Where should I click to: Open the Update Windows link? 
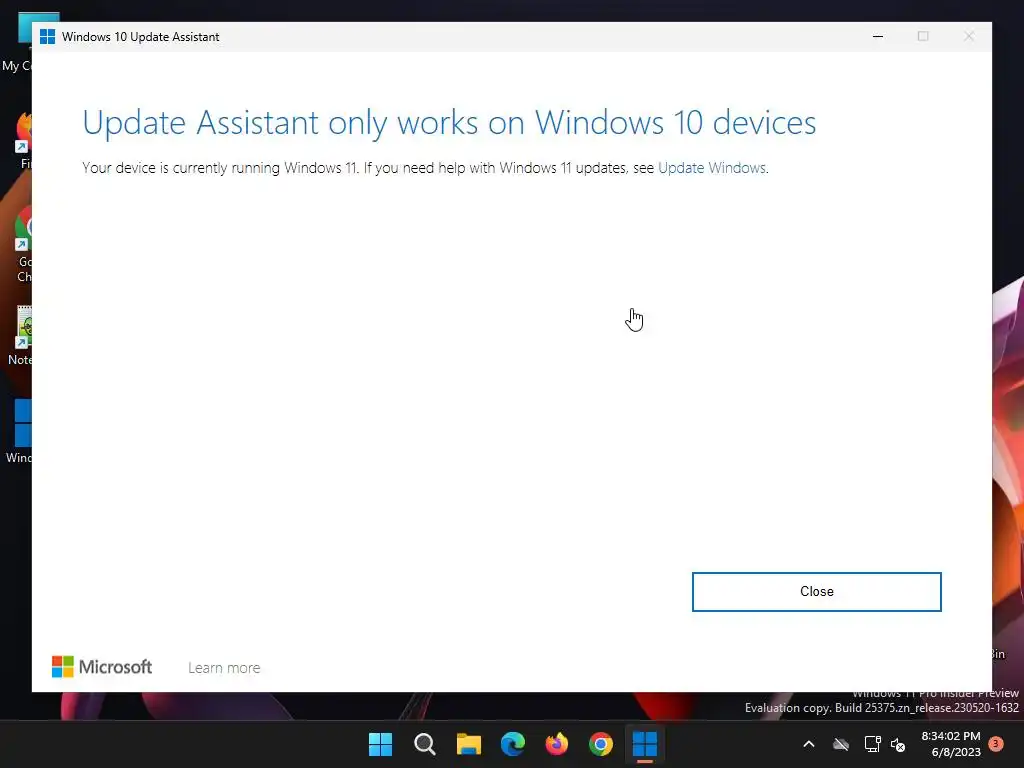711,168
